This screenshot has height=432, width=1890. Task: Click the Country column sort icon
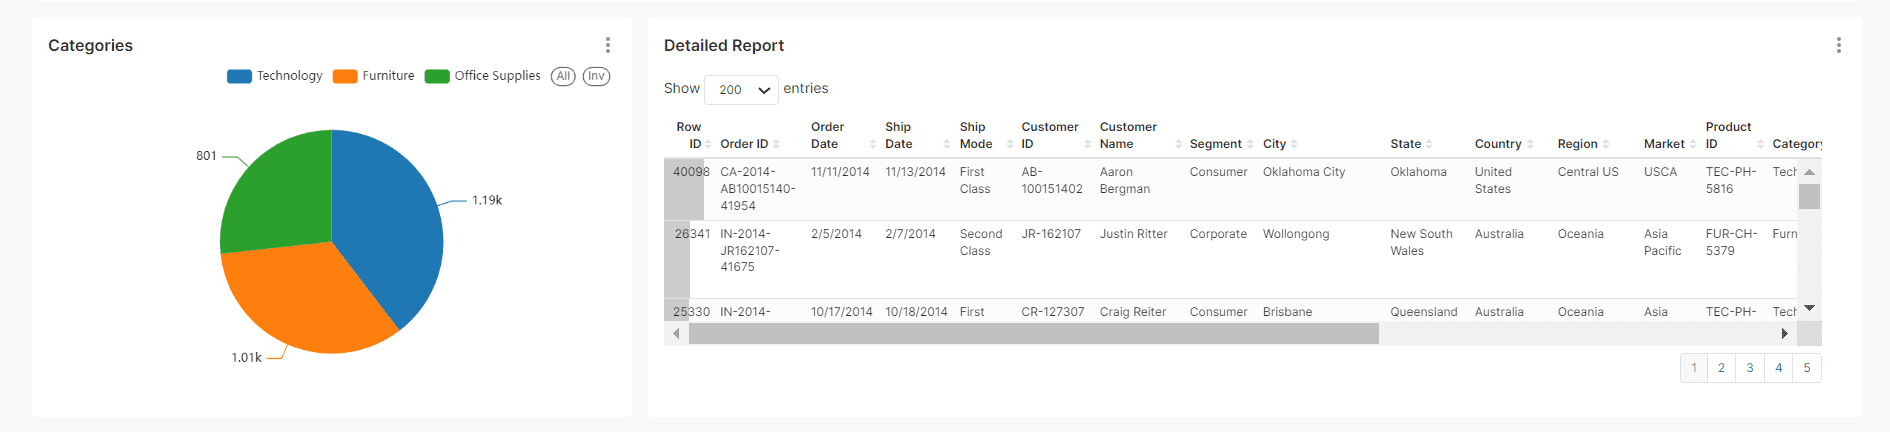pyautogui.click(x=1530, y=144)
